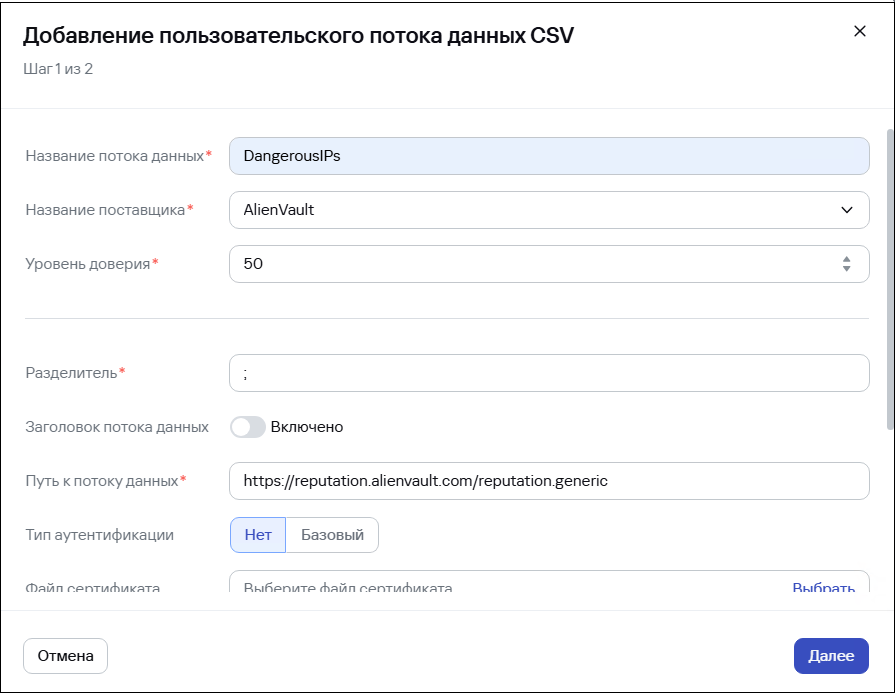Open the vendor name dropdown showing AlienVault

pos(549,210)
